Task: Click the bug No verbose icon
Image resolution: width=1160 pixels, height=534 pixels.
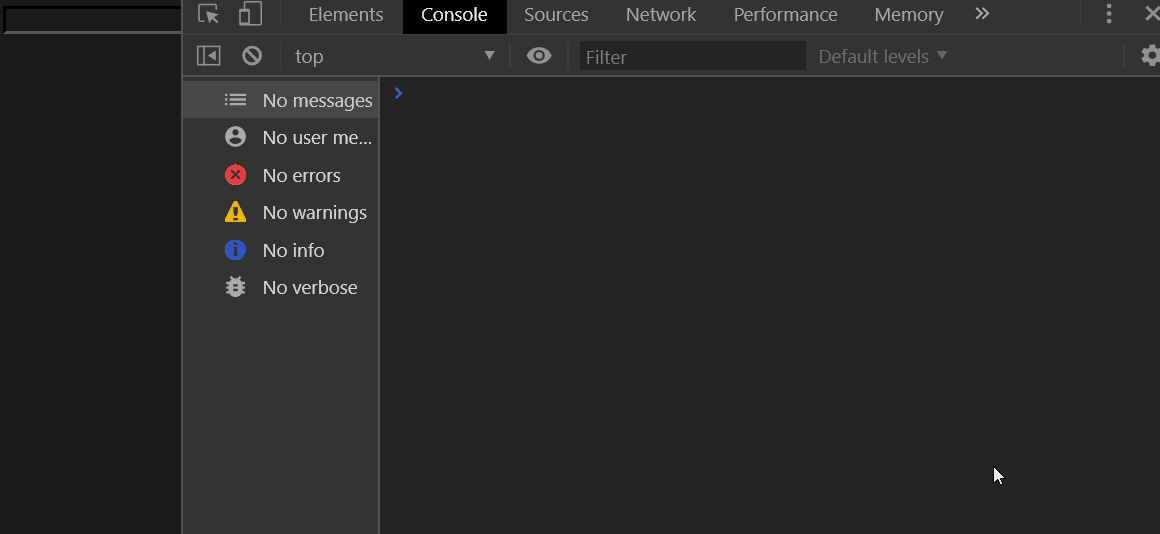Action: click(x=235, y=287)
